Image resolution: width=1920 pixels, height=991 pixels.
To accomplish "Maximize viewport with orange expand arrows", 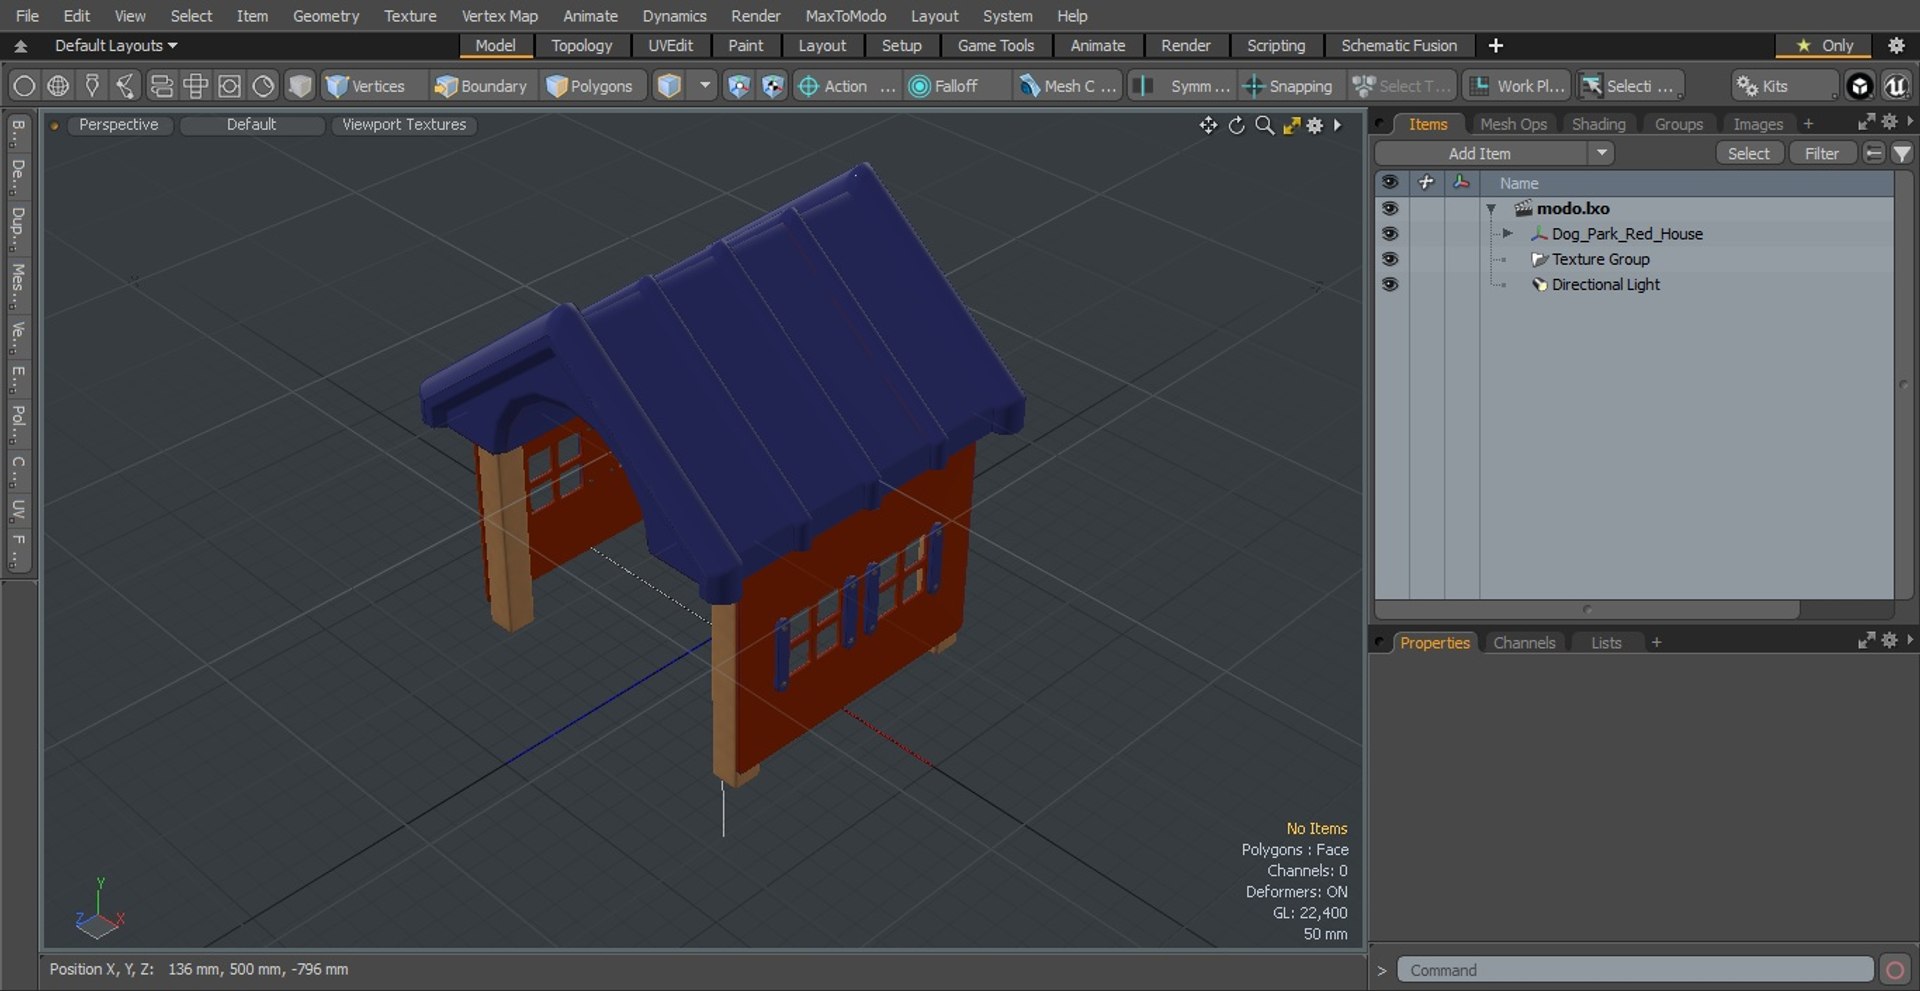I will pos(1291,125).
